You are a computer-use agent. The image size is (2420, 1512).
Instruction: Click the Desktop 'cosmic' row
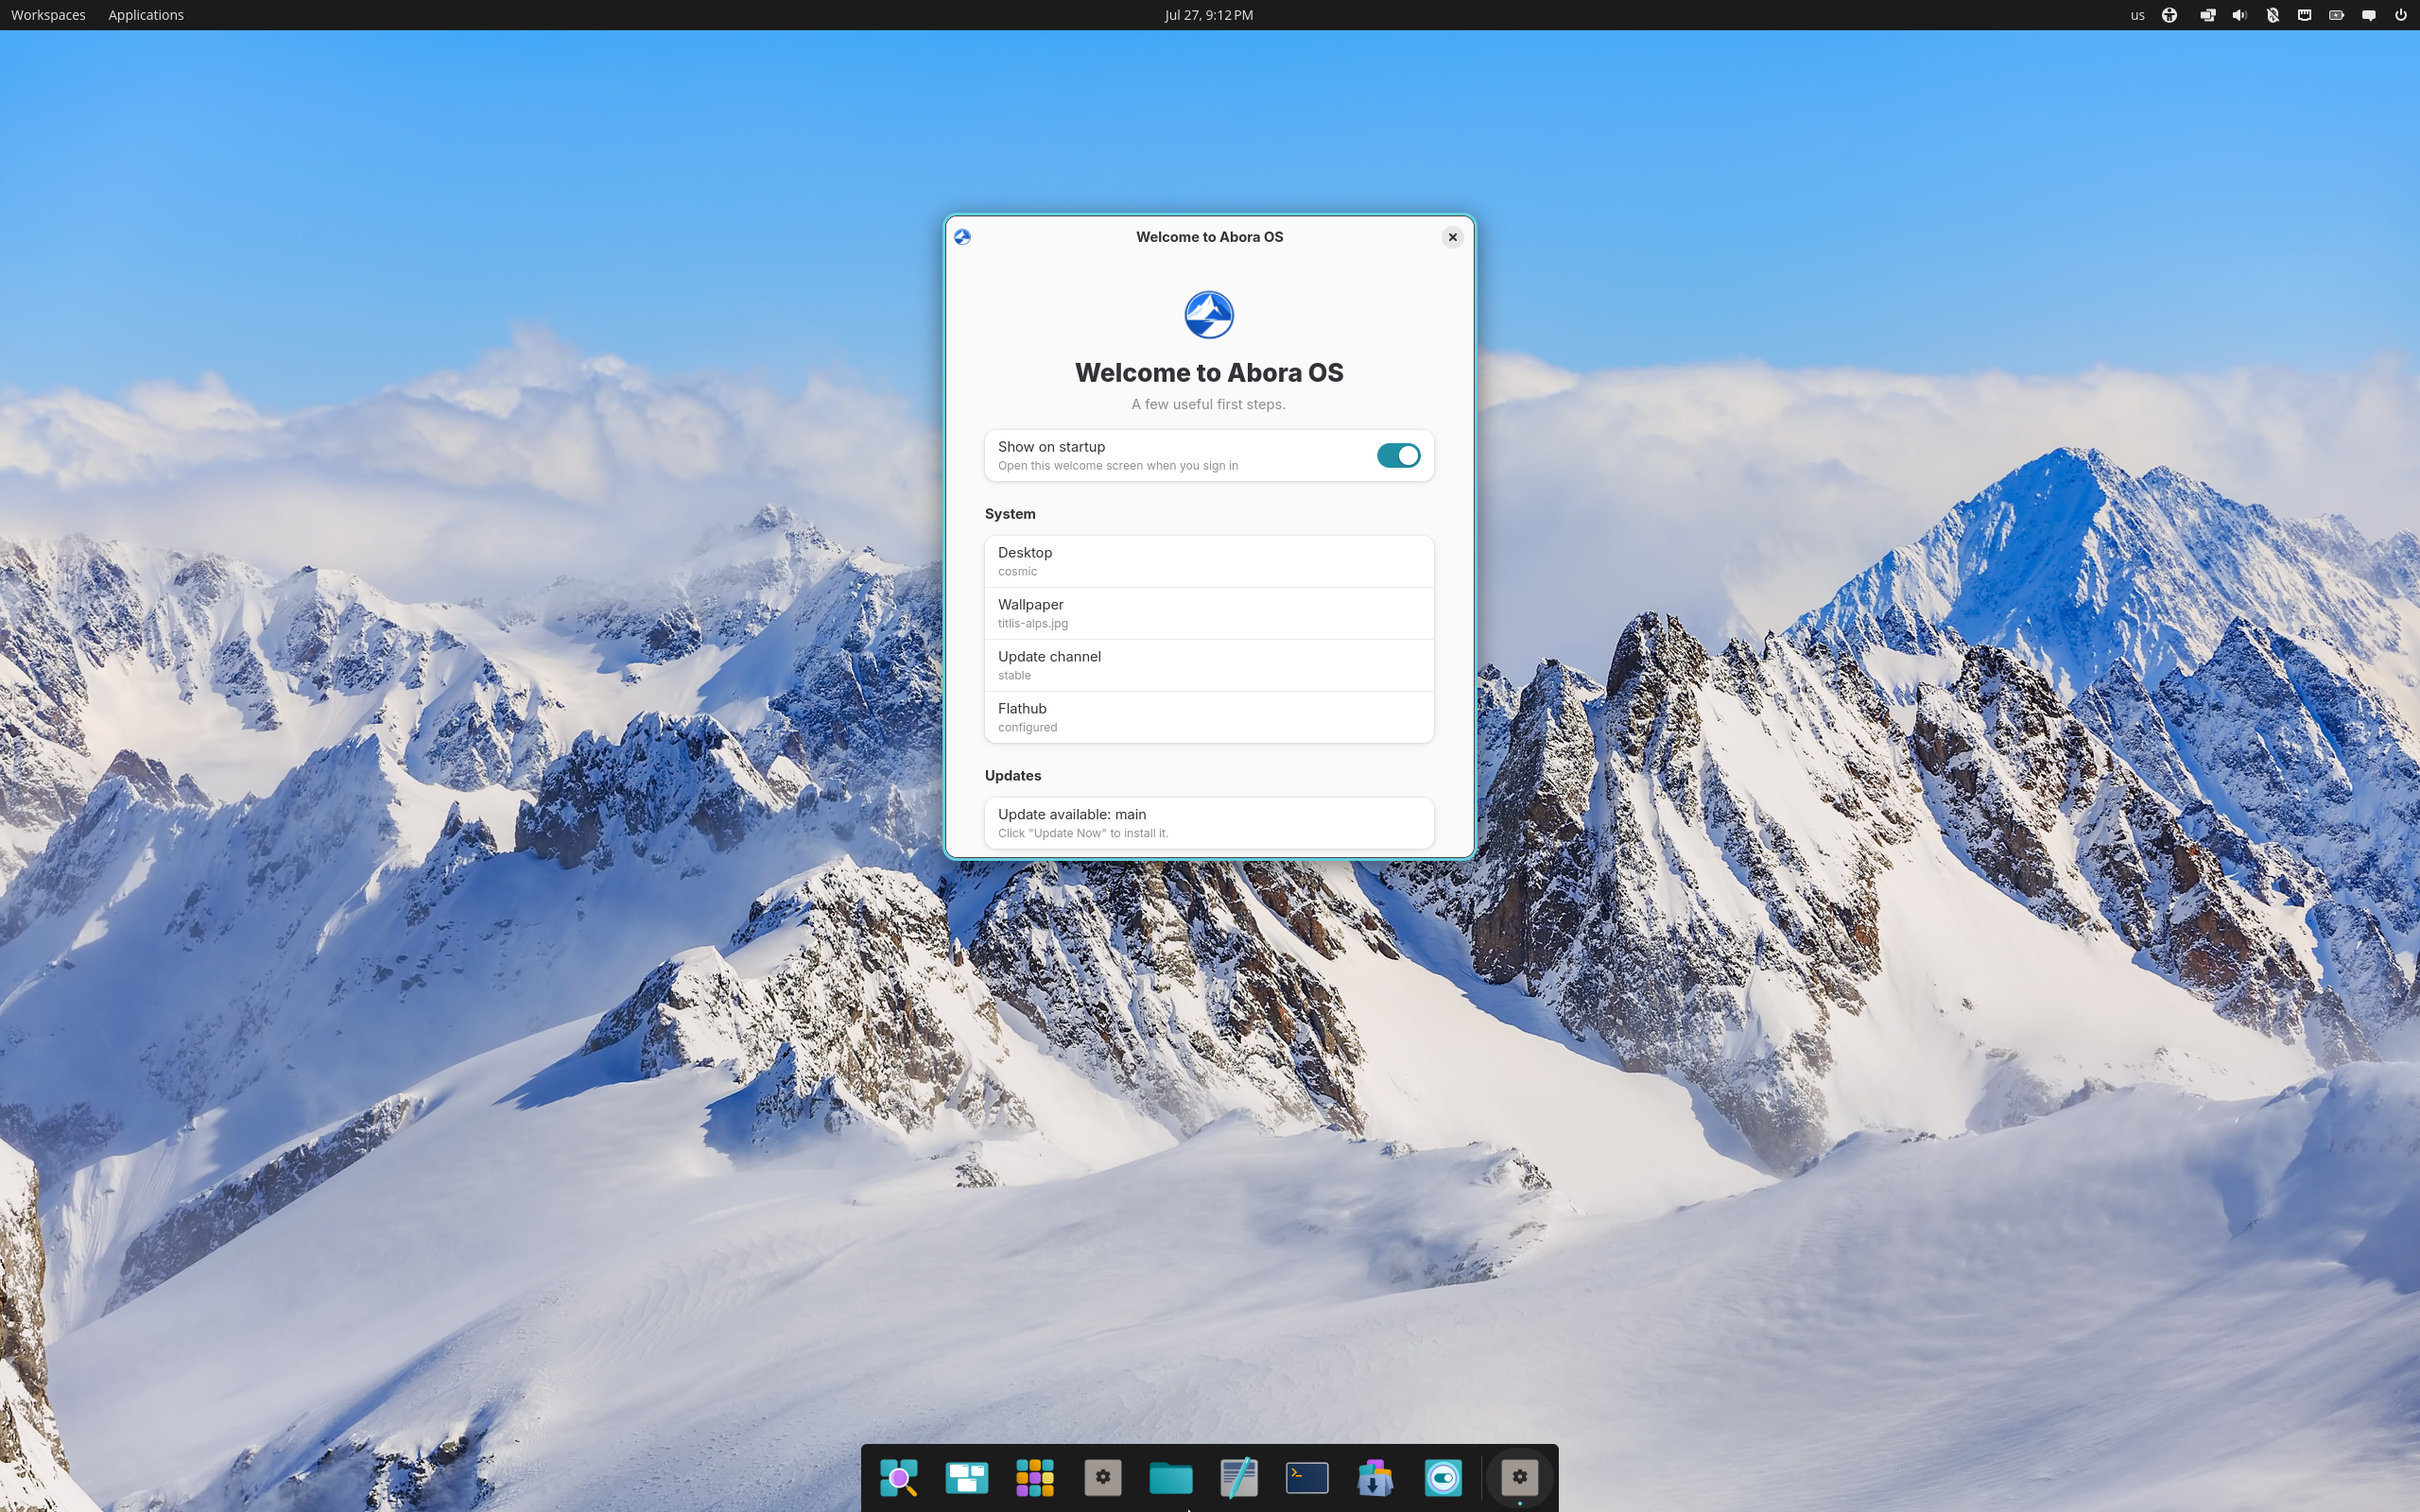(x=1209, y=561)
